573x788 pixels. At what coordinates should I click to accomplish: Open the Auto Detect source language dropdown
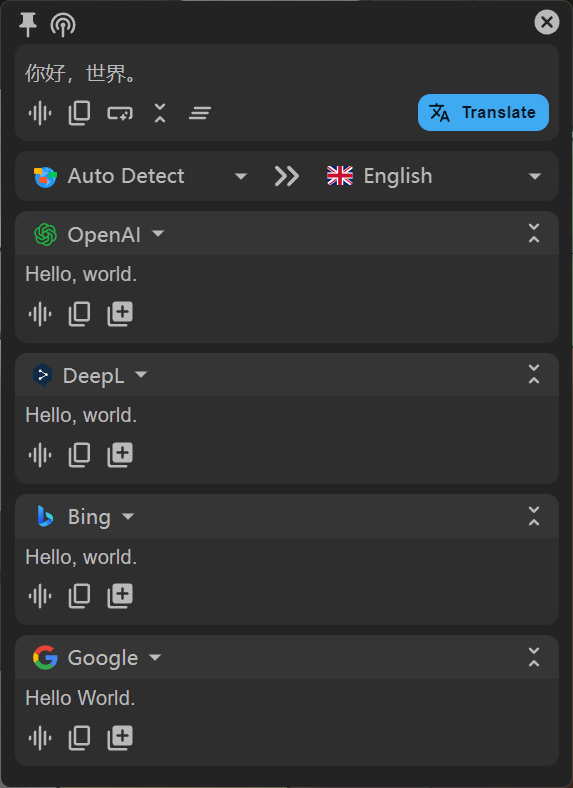[x=140, y=176]
